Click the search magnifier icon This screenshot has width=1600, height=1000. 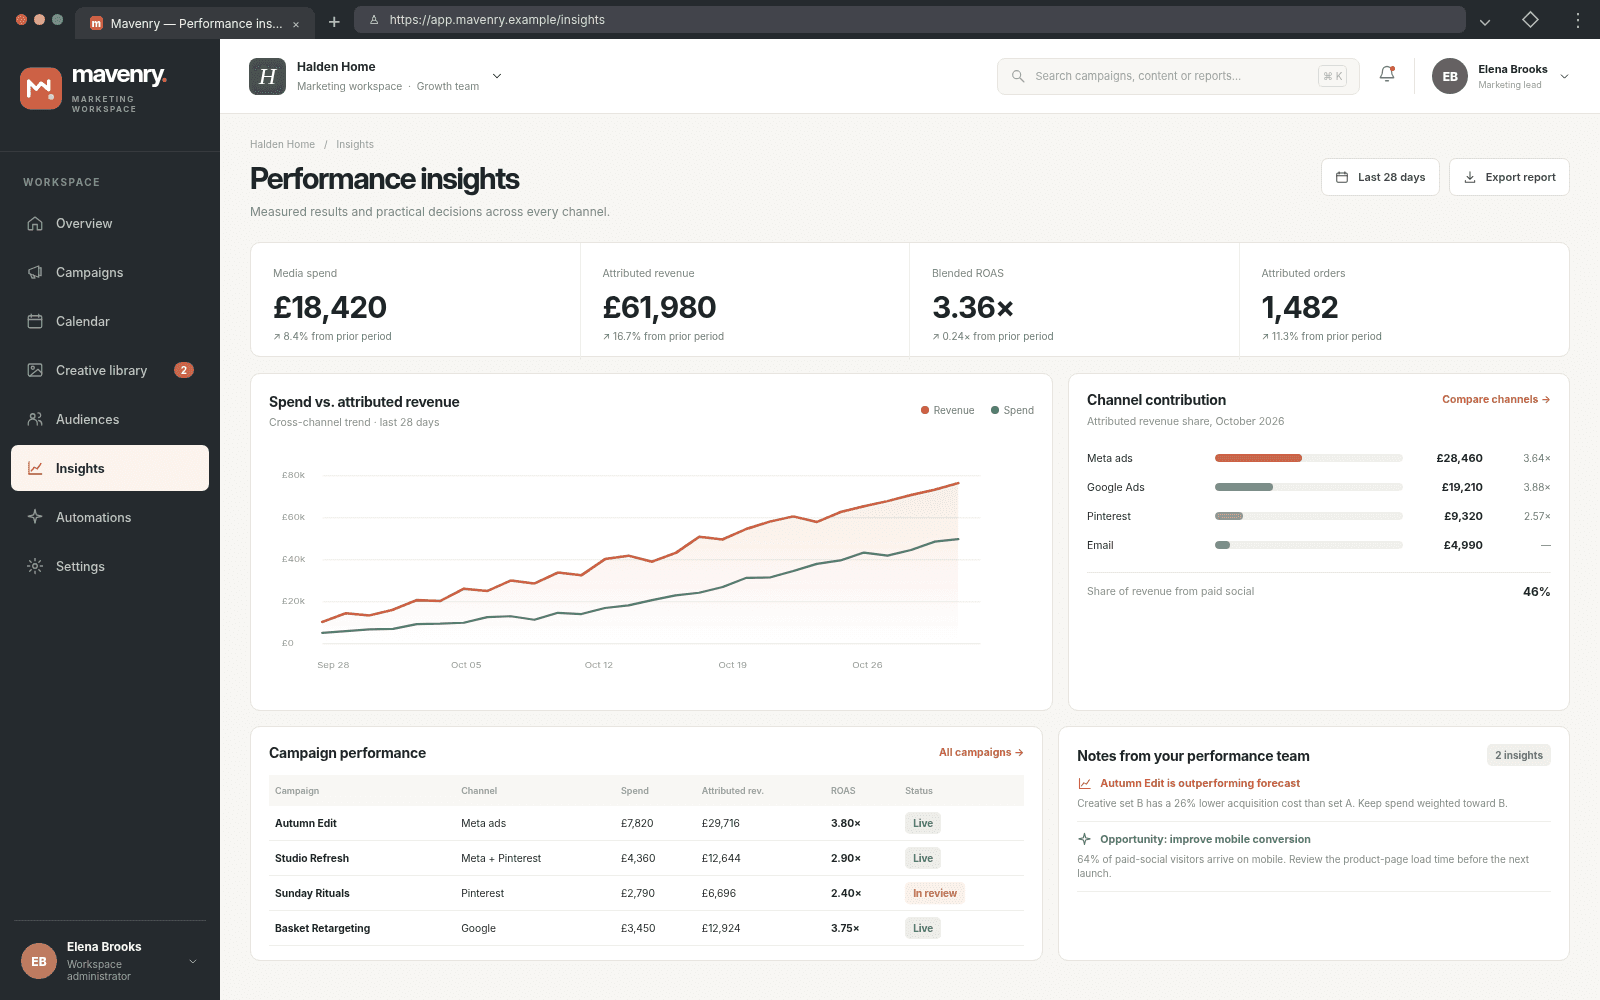1018,76
